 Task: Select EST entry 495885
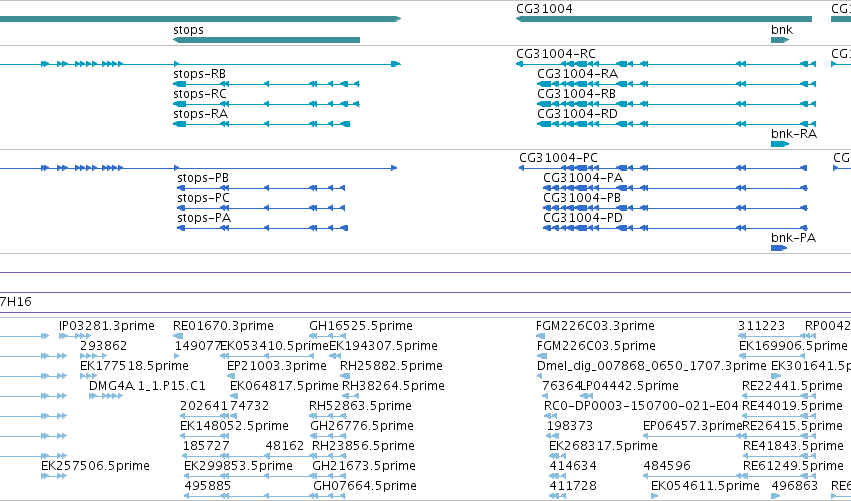point(208,486)
